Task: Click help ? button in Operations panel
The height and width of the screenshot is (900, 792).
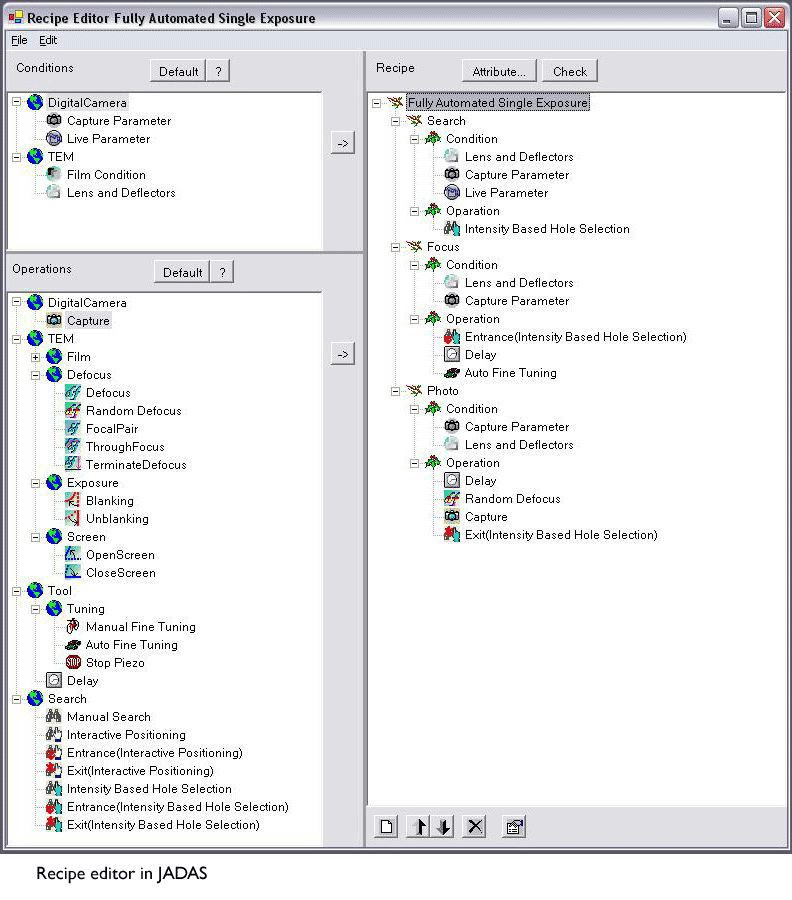Action: (223, 272)
